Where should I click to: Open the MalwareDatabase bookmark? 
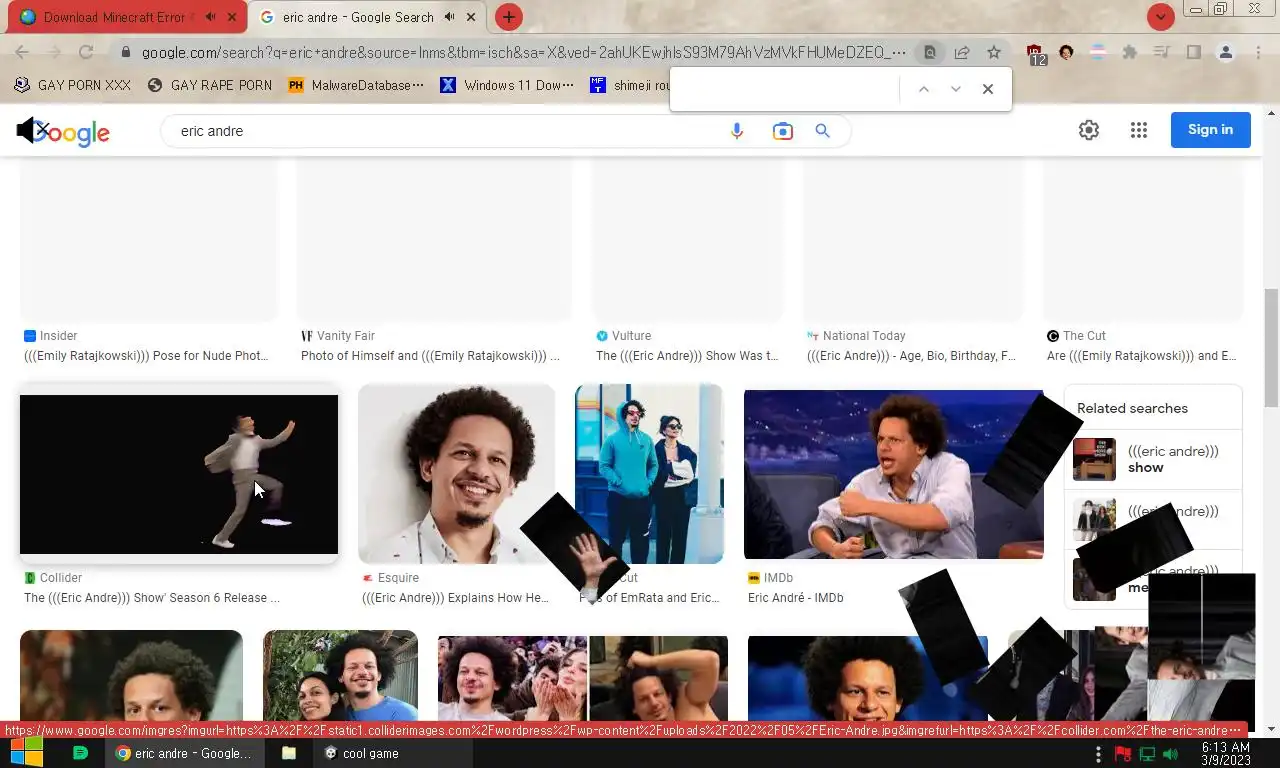(356, 85)
